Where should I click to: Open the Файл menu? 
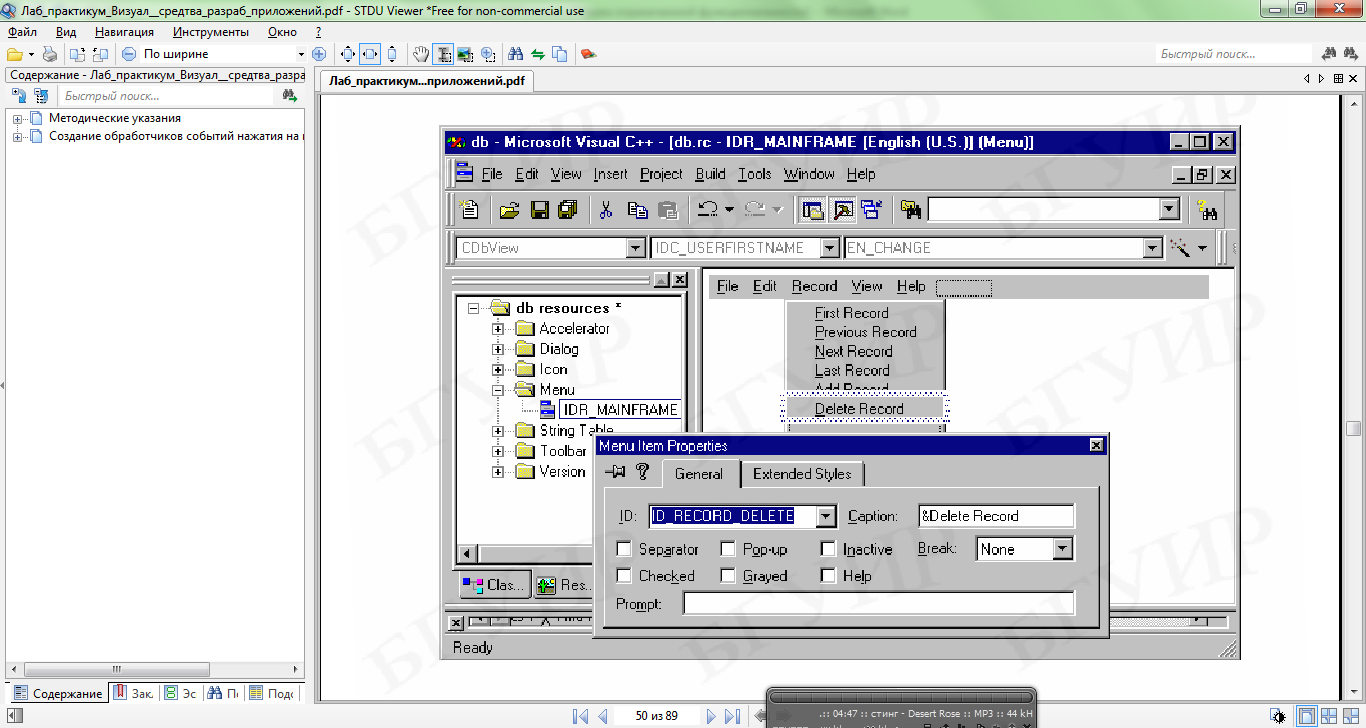(x=21, y=32)
